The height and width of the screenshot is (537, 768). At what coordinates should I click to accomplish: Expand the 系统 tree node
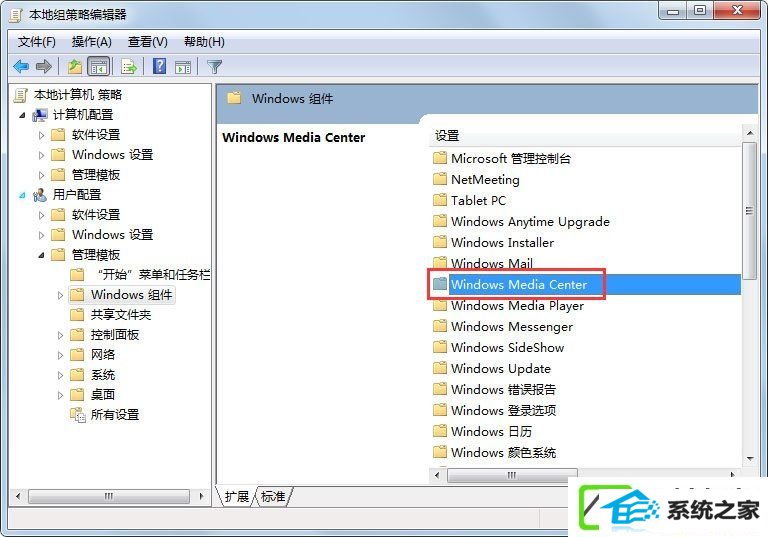(x=60, y=375)
